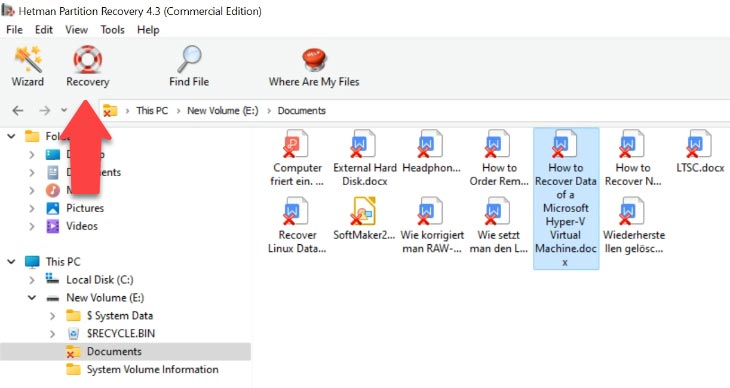730x388 pixels.
Task: Collapse the This PC tree node
Action: click(x=12, y=262)
